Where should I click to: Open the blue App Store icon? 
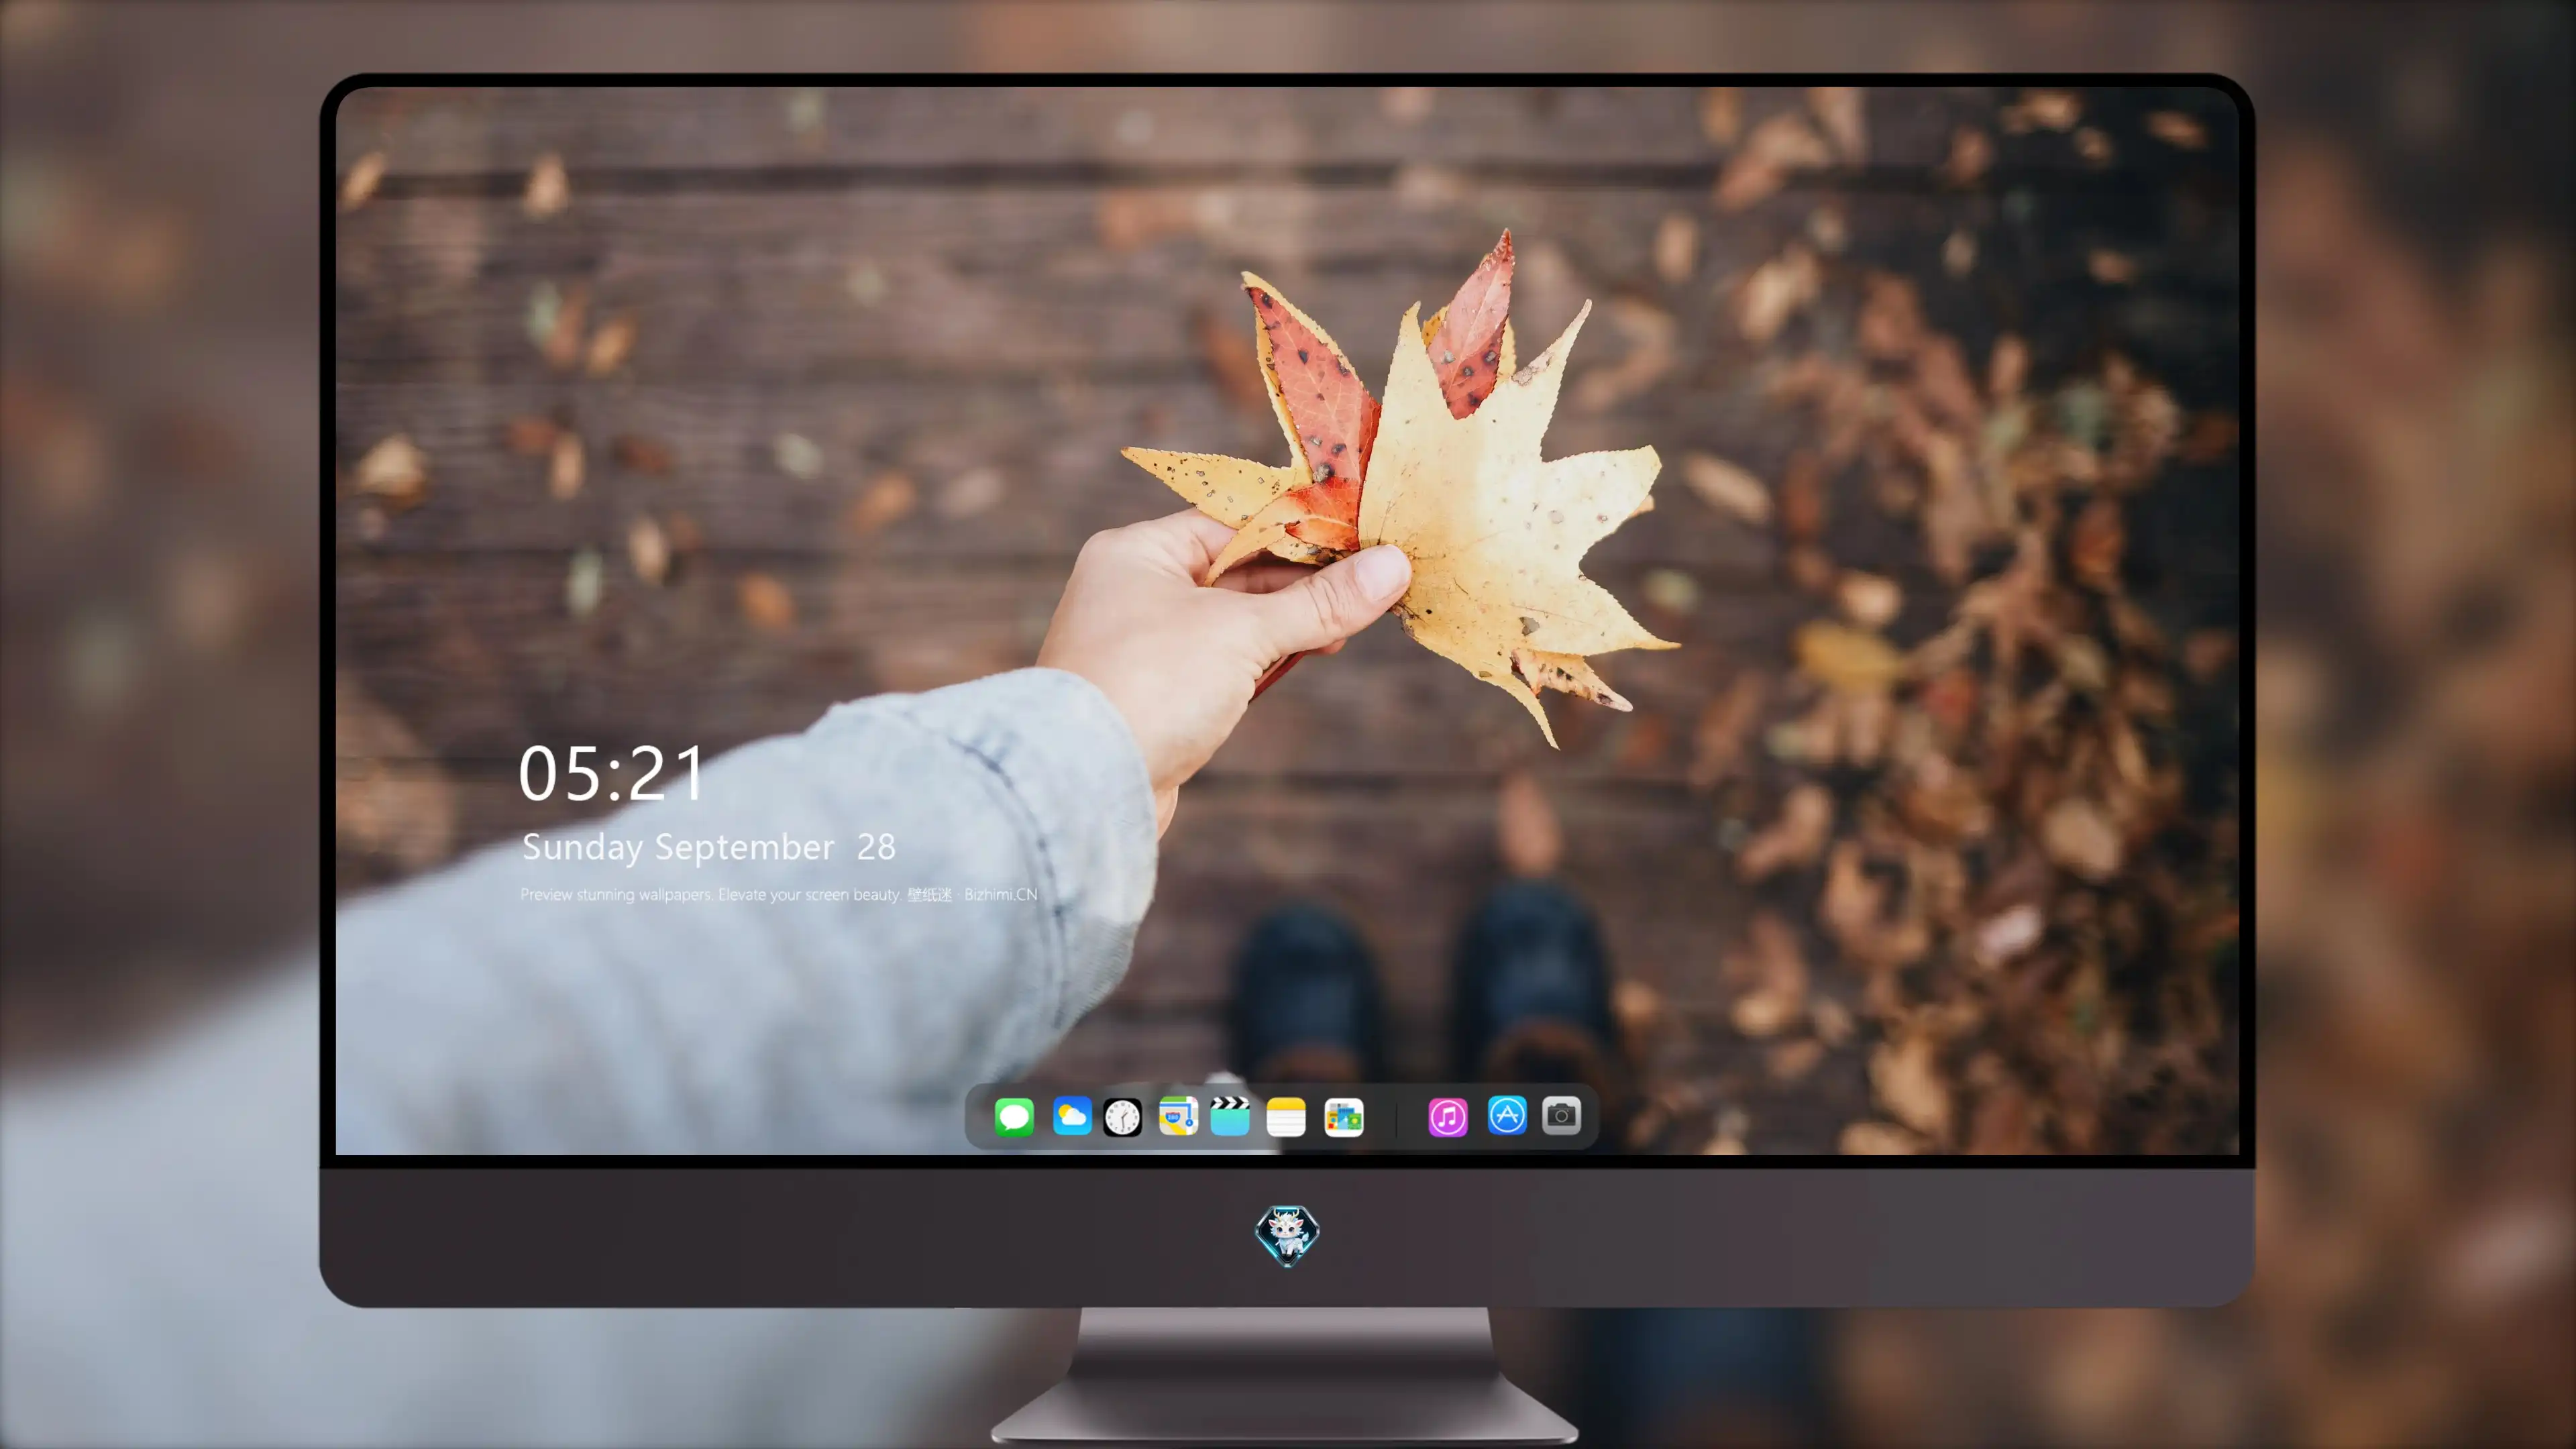click(1507, 1115)
